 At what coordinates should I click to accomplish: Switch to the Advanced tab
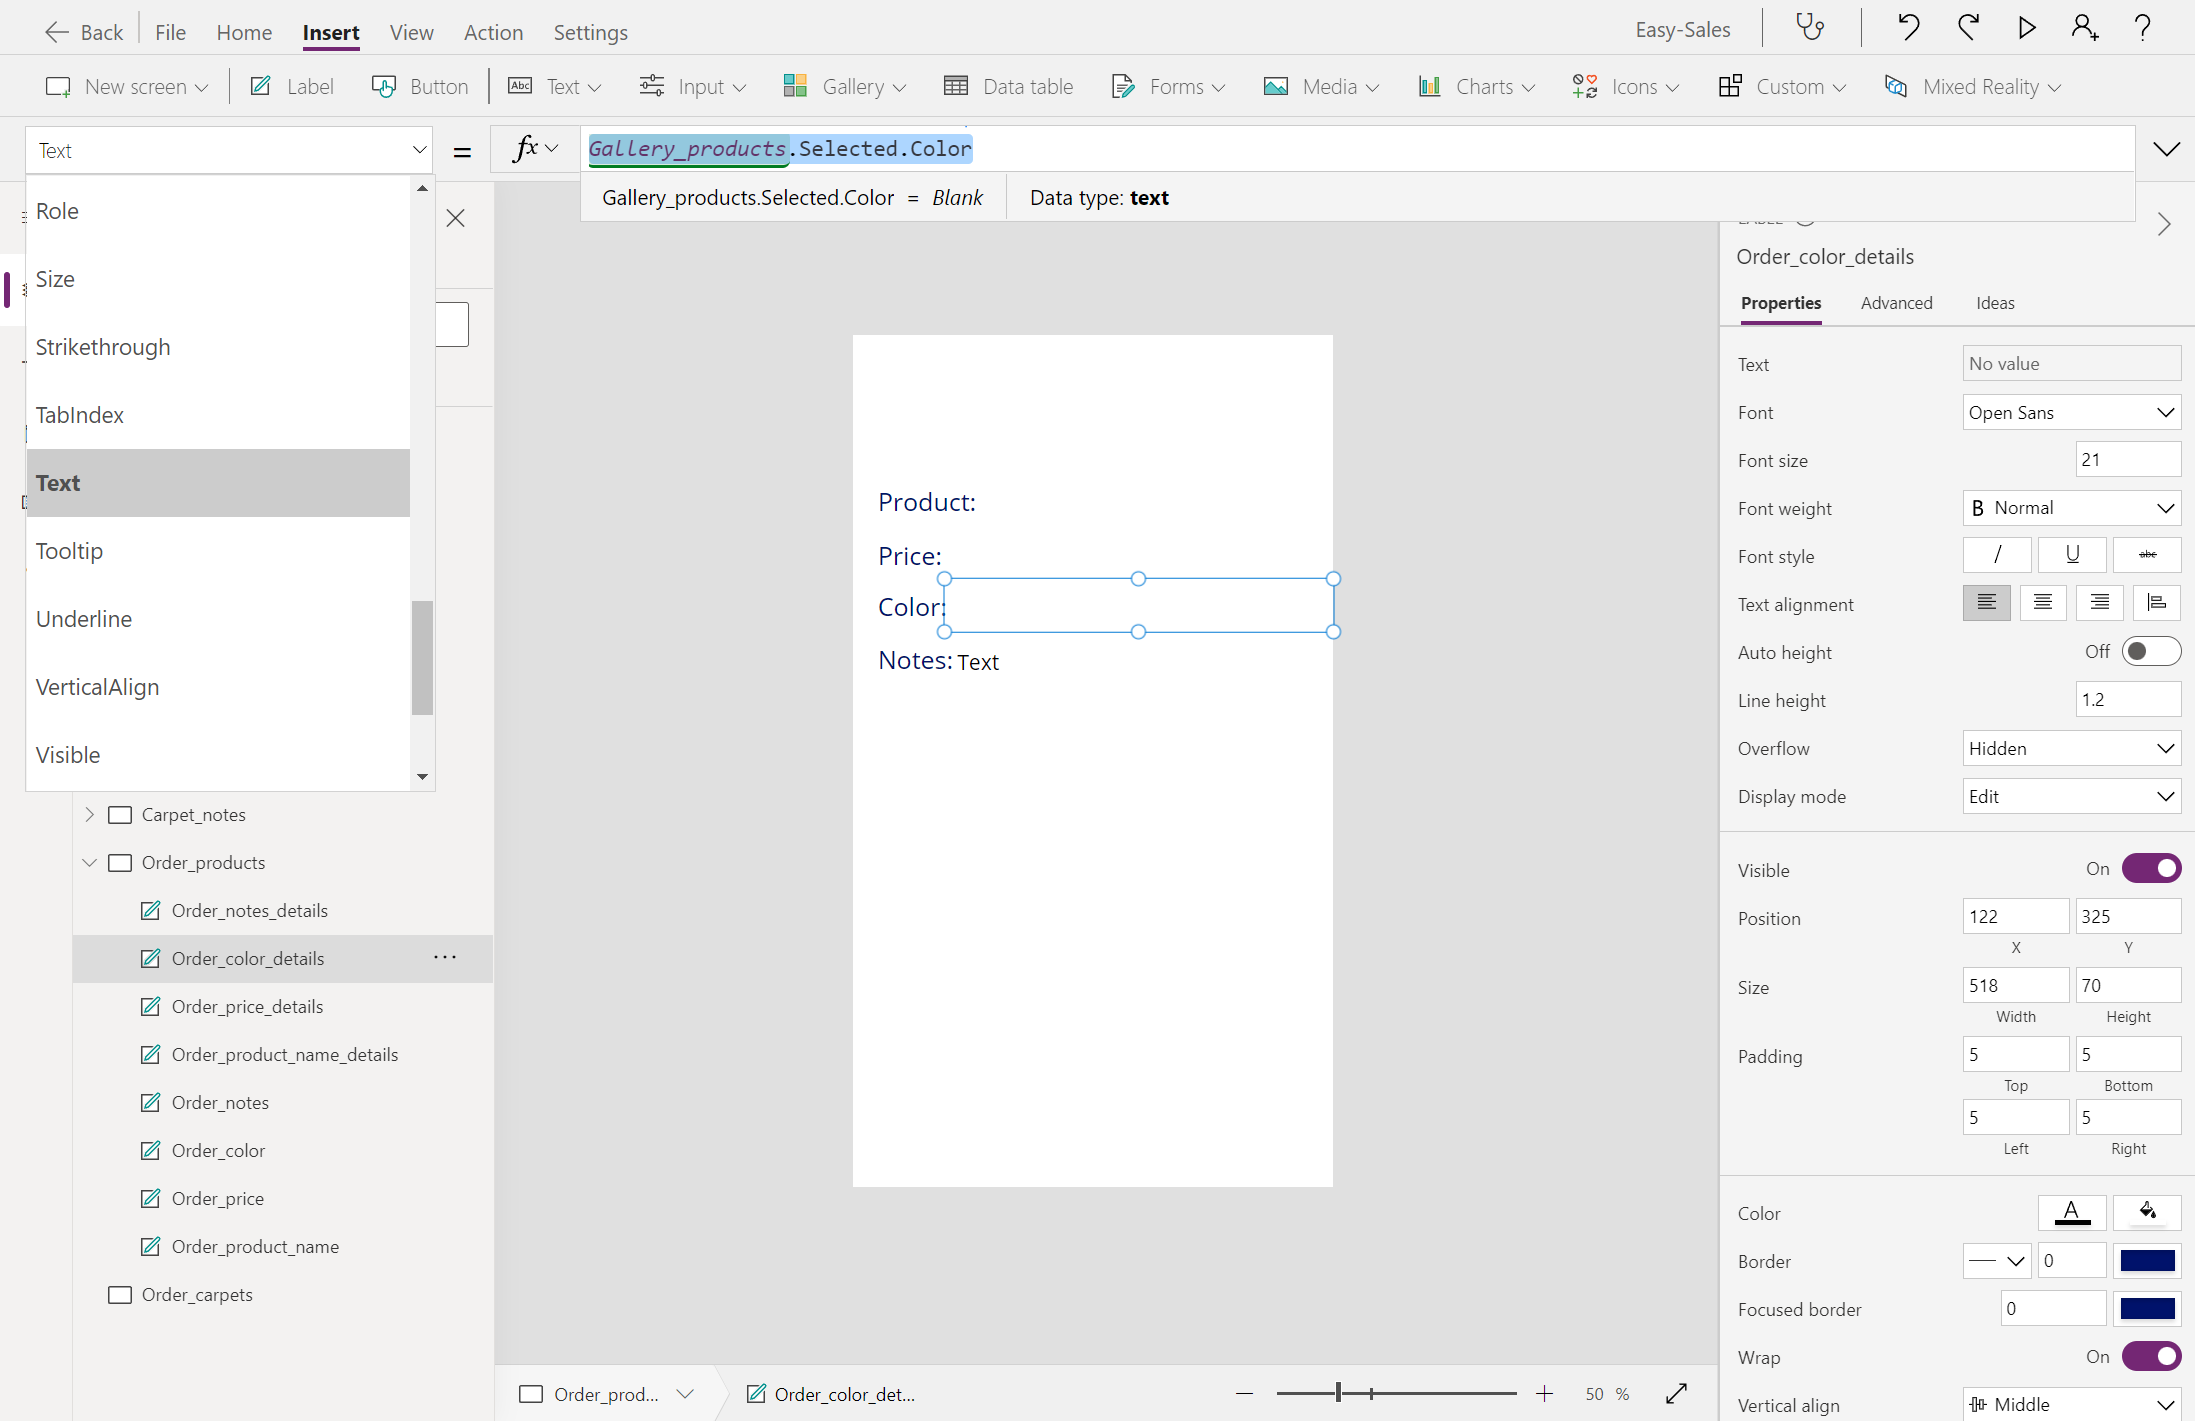click(1896, 303)
